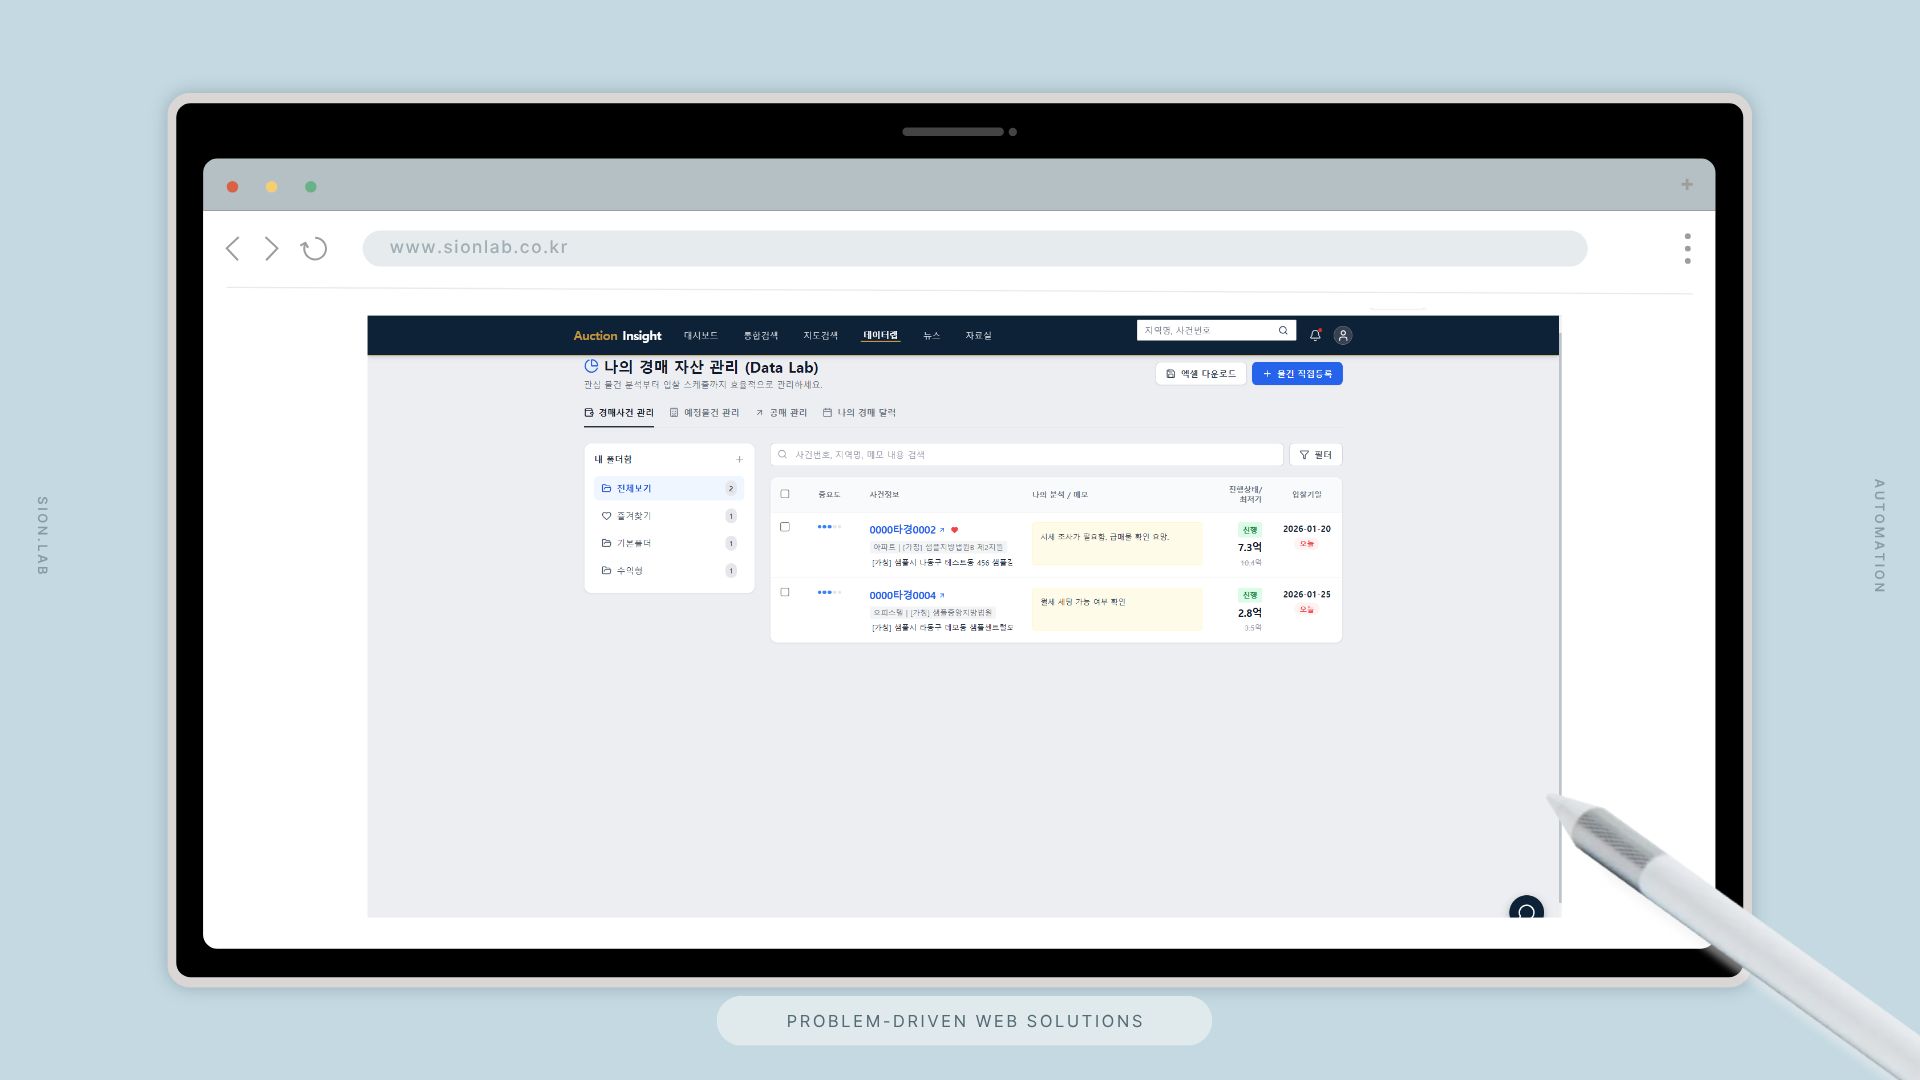The width and height of the screenshot is (1920, 1080).
Task: Click the user profile avatar icon
Action: (x=1343, y=336)
